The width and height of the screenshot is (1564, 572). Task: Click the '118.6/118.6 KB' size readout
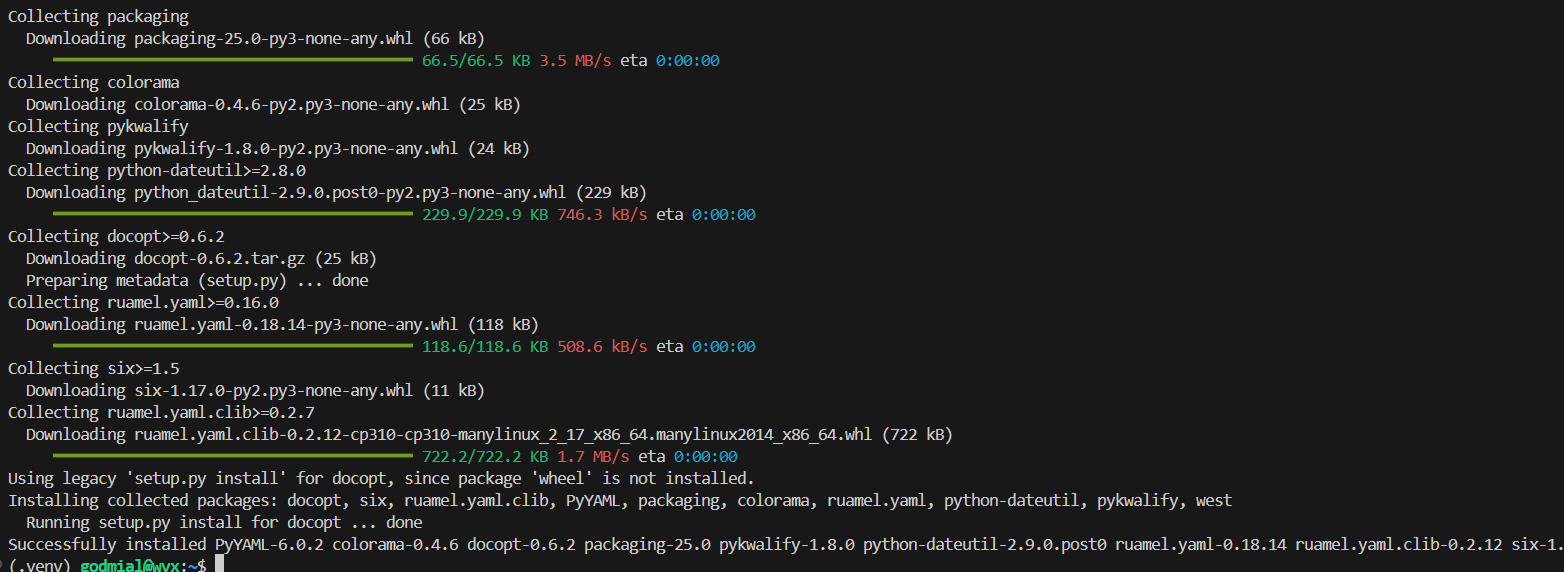point(485,347)
